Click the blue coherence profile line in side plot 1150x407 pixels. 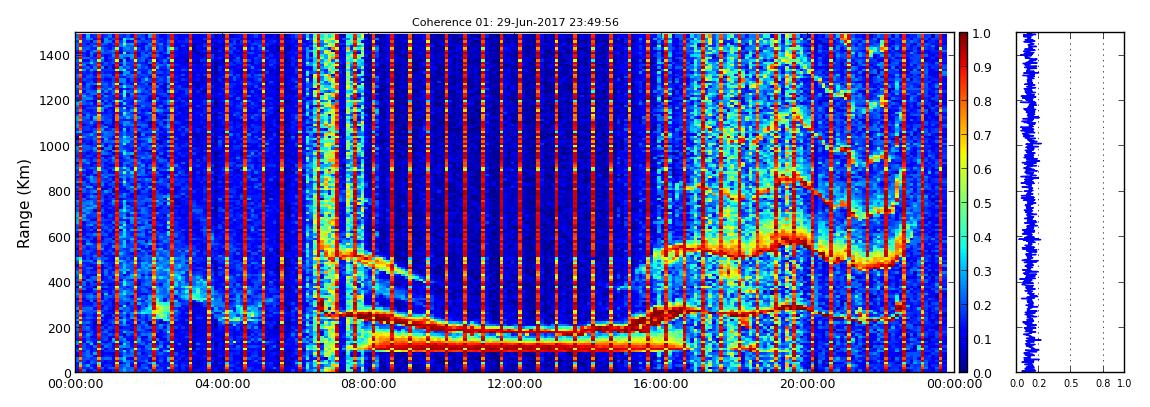point(1028,202)
